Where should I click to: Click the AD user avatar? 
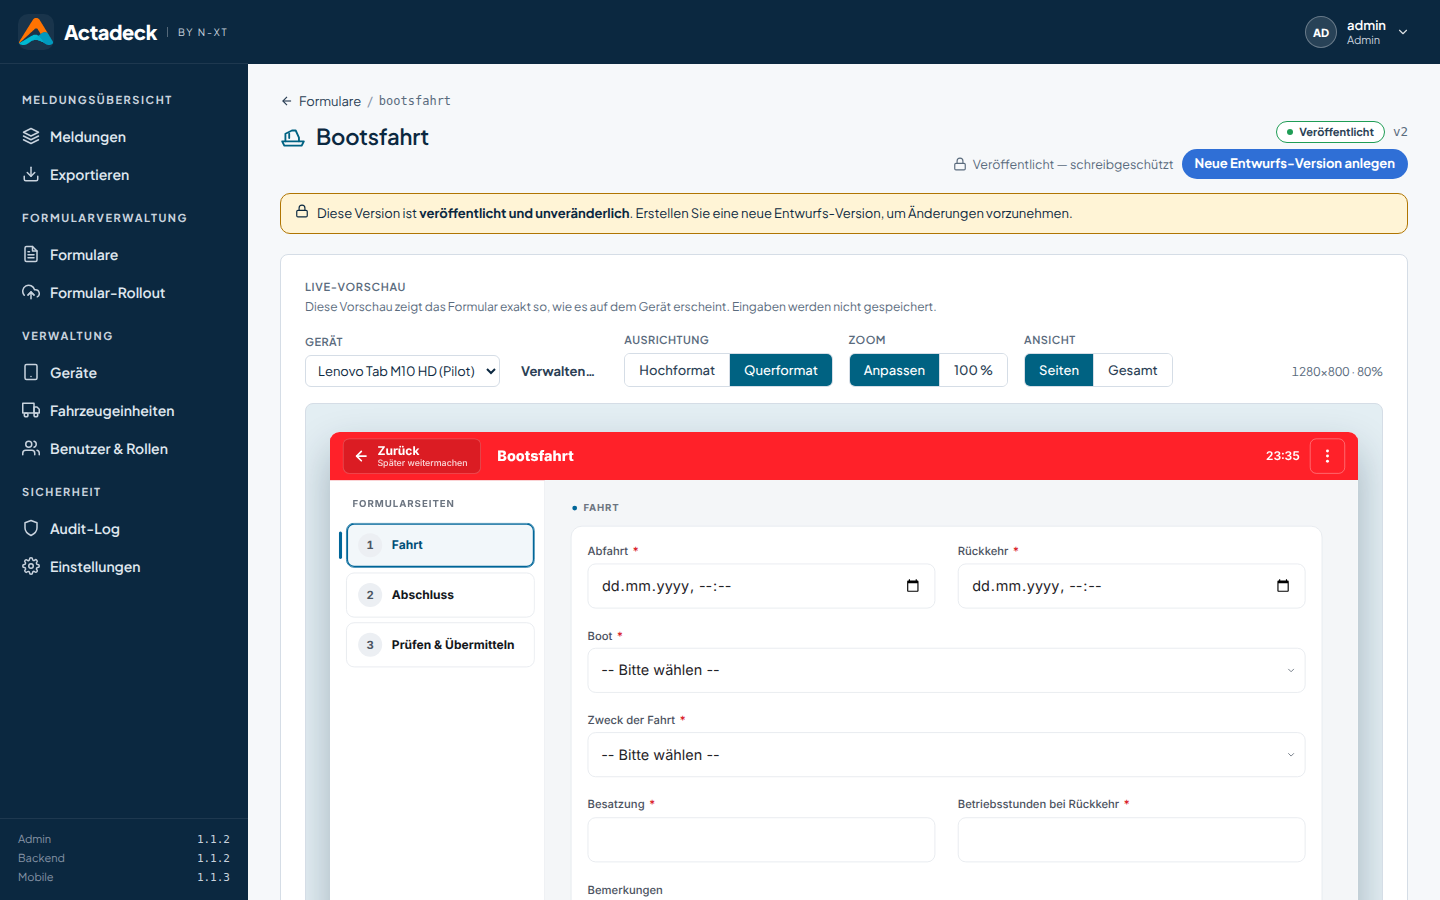1321,32
